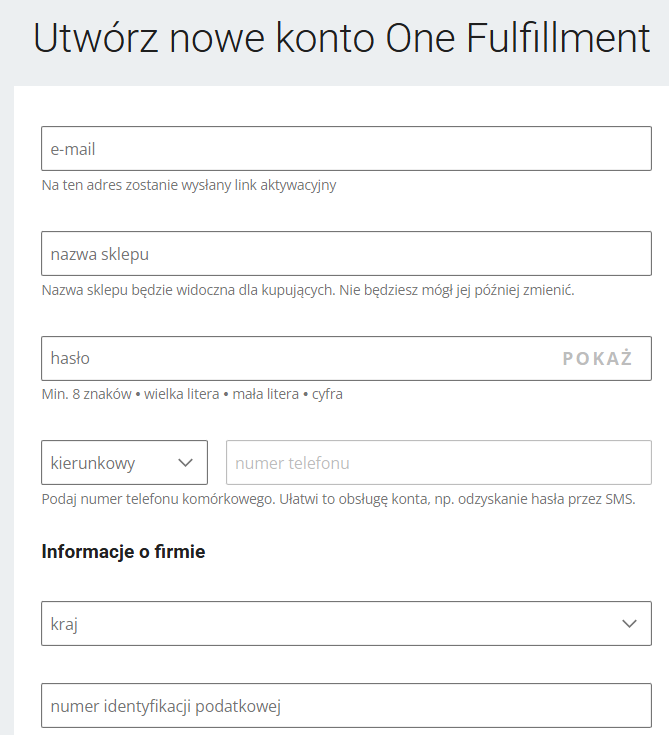669x735 pixels.
Task: Click the Informacje o firmie section heading
Action: 123,551
